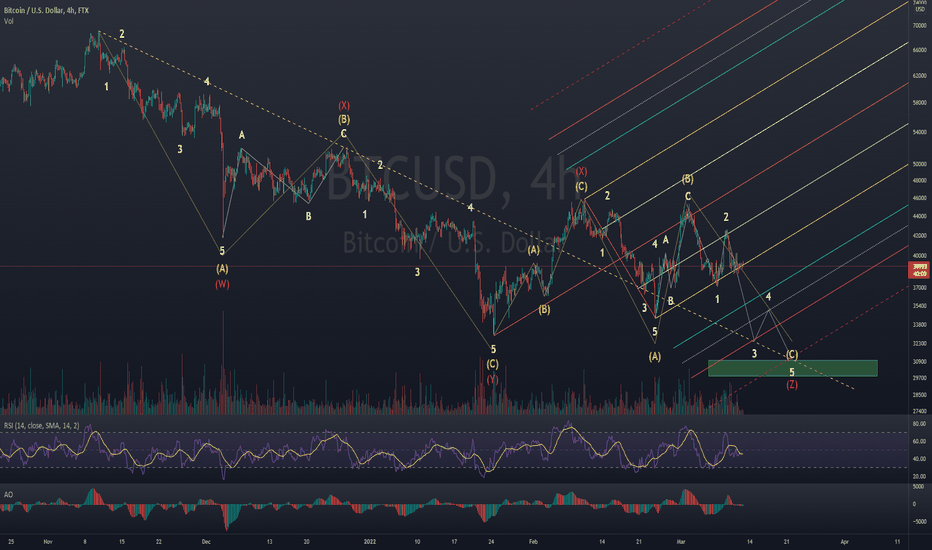Click the red current price tag on price axis
Screen dimensions: 932x550
tap(920, 271)
